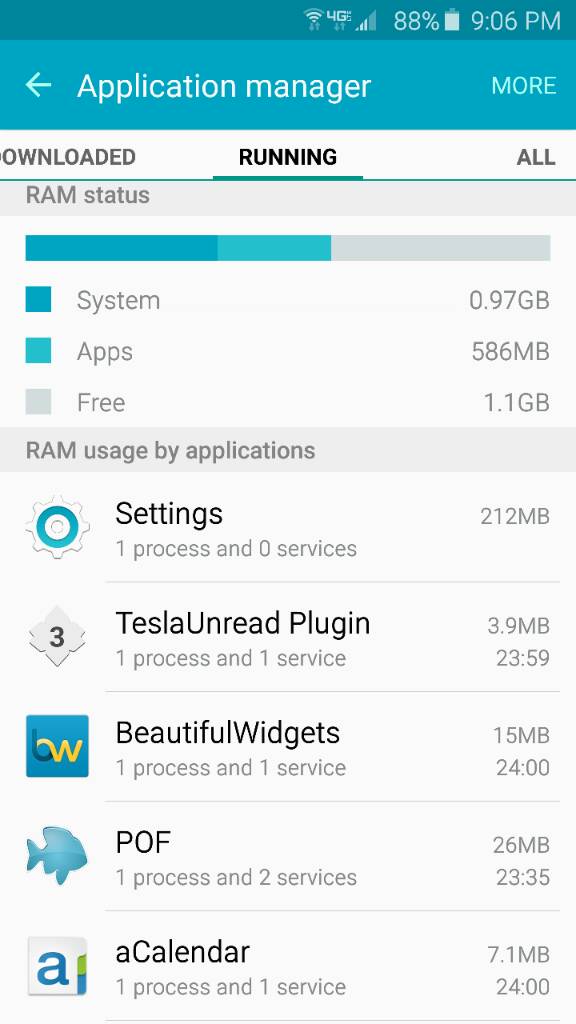The height and width of the screenshot is (1024, 576).
Task: Open the Settings gear app icon
Action: pyautogui.click(x=57, y=526)
